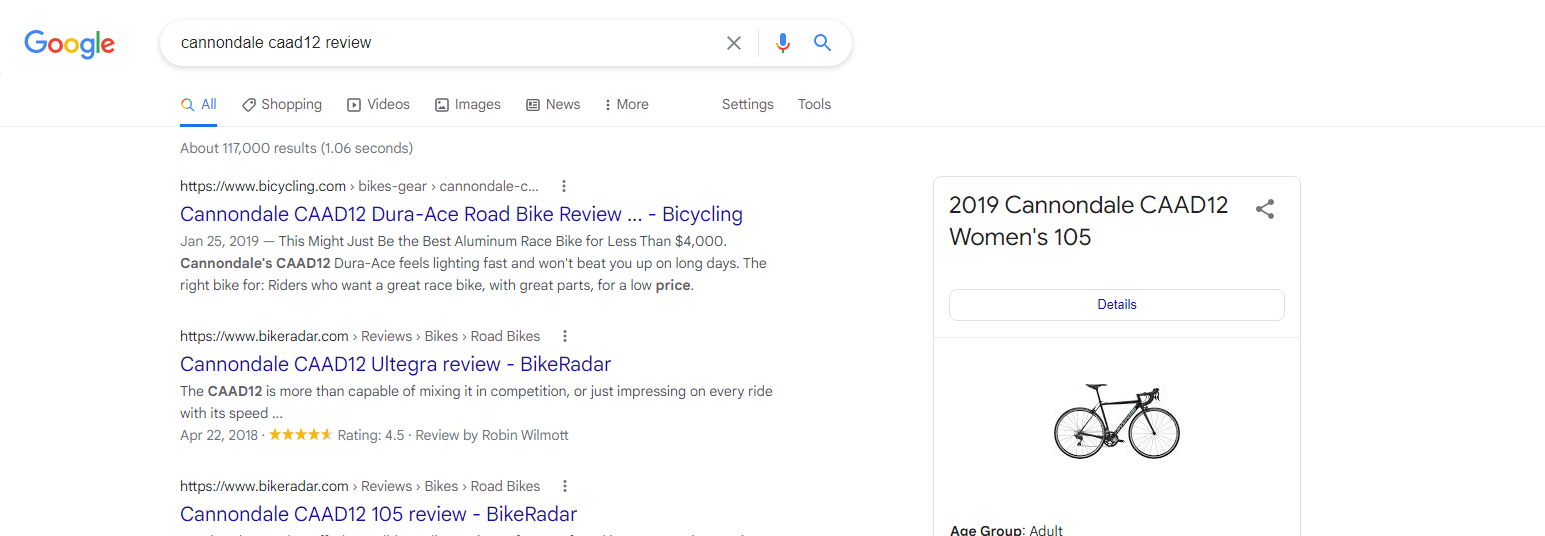The width and height of the screenshot is (1545, 536).
Task: Switch to Videos results tab
Action: 378,104
